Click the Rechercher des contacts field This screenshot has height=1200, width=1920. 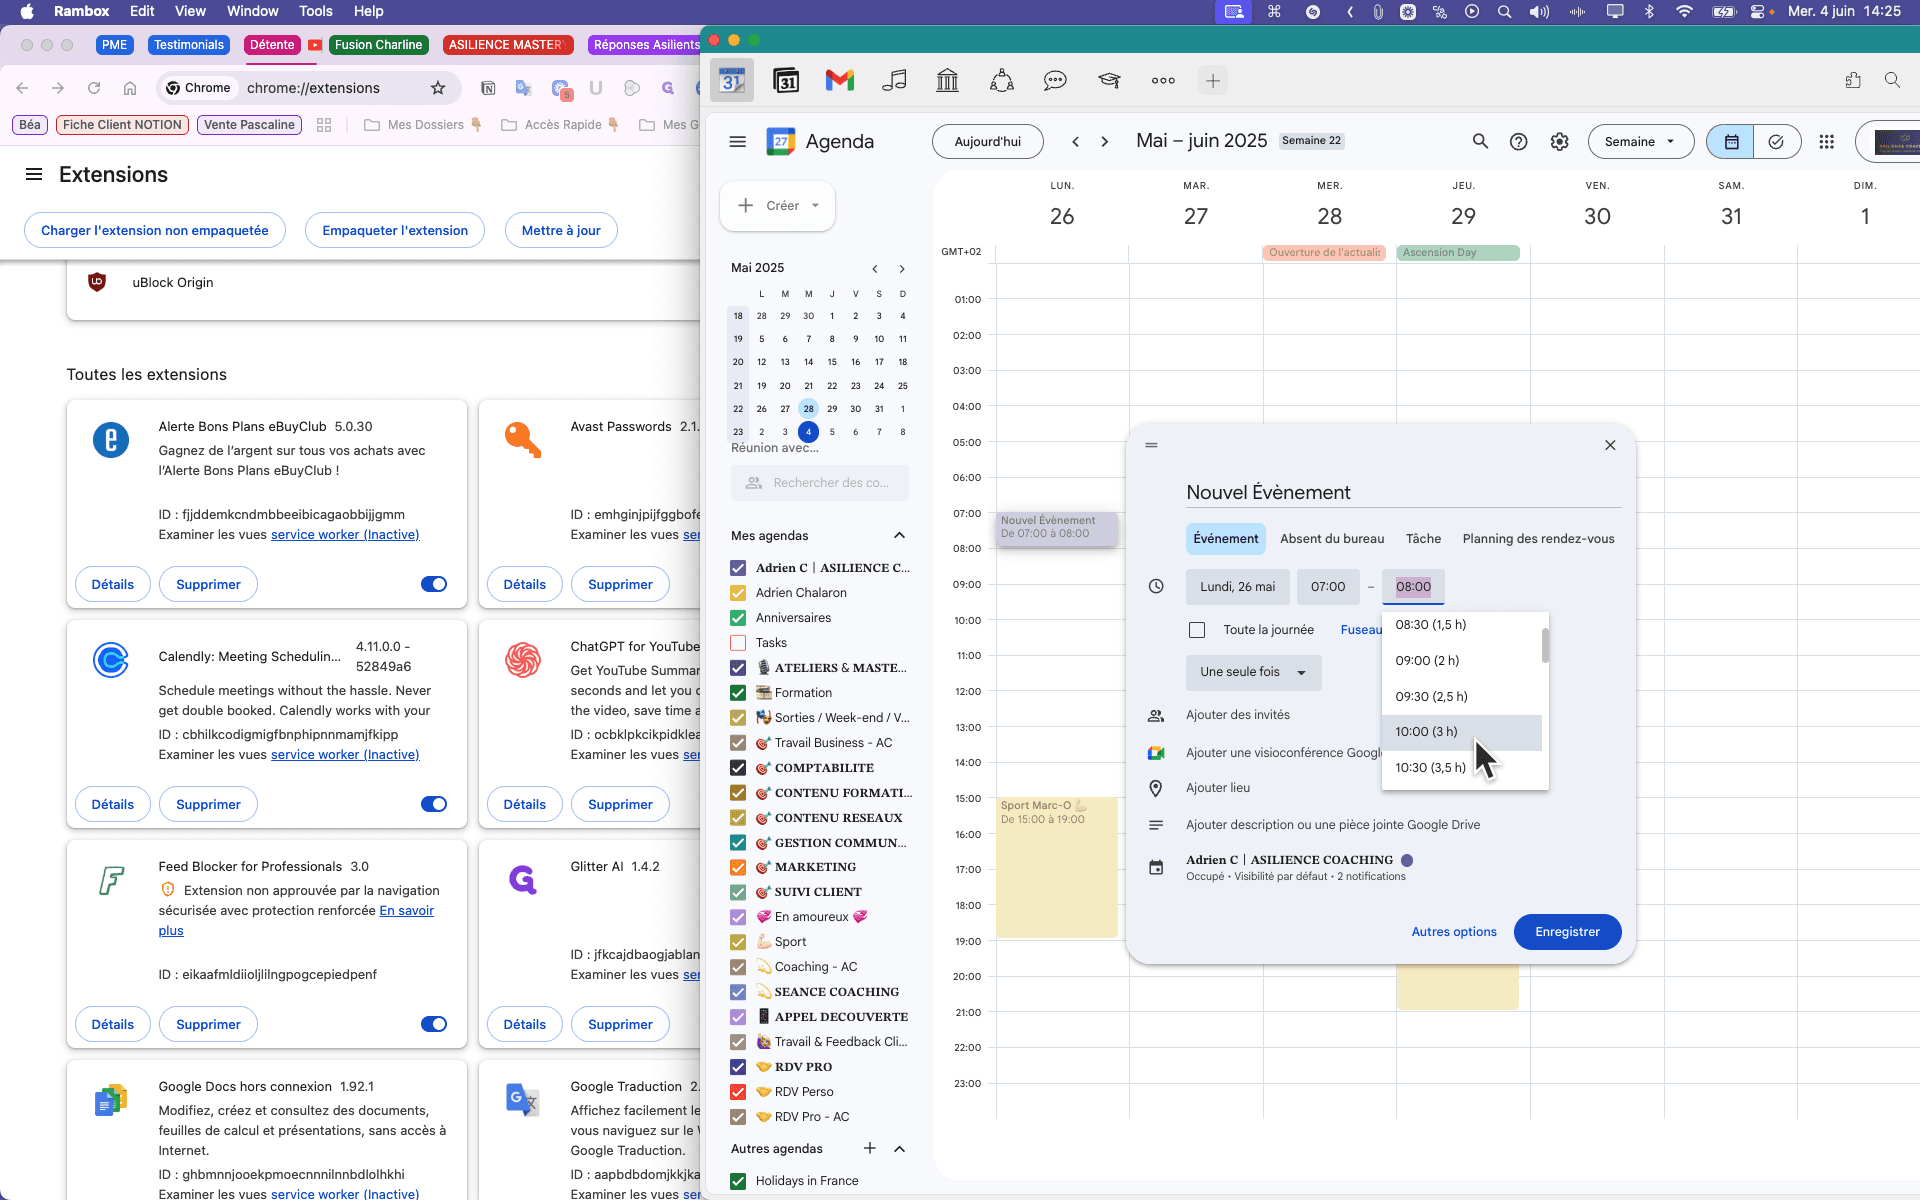pyautogui.click(x=820, y=483)
